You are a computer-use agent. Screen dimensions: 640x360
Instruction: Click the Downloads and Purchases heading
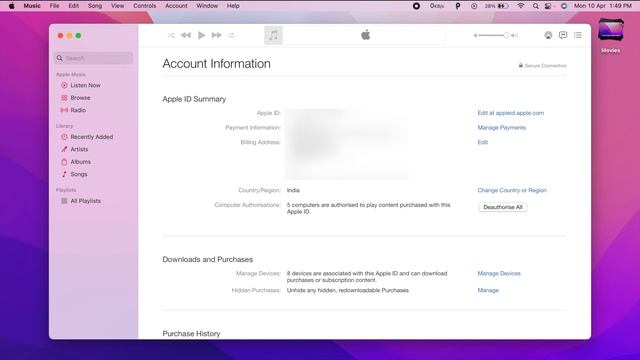(207, 260)
